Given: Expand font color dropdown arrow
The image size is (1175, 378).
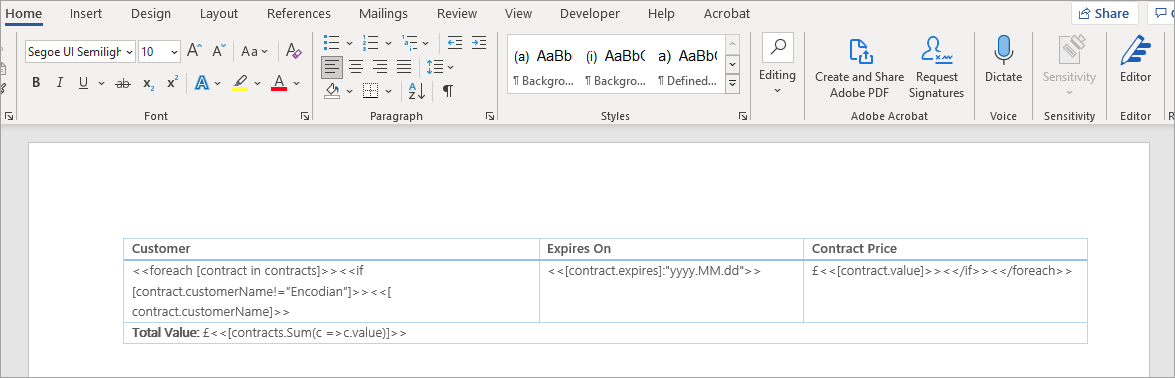Looking at the screenshot, I should [x=296, y=83].
